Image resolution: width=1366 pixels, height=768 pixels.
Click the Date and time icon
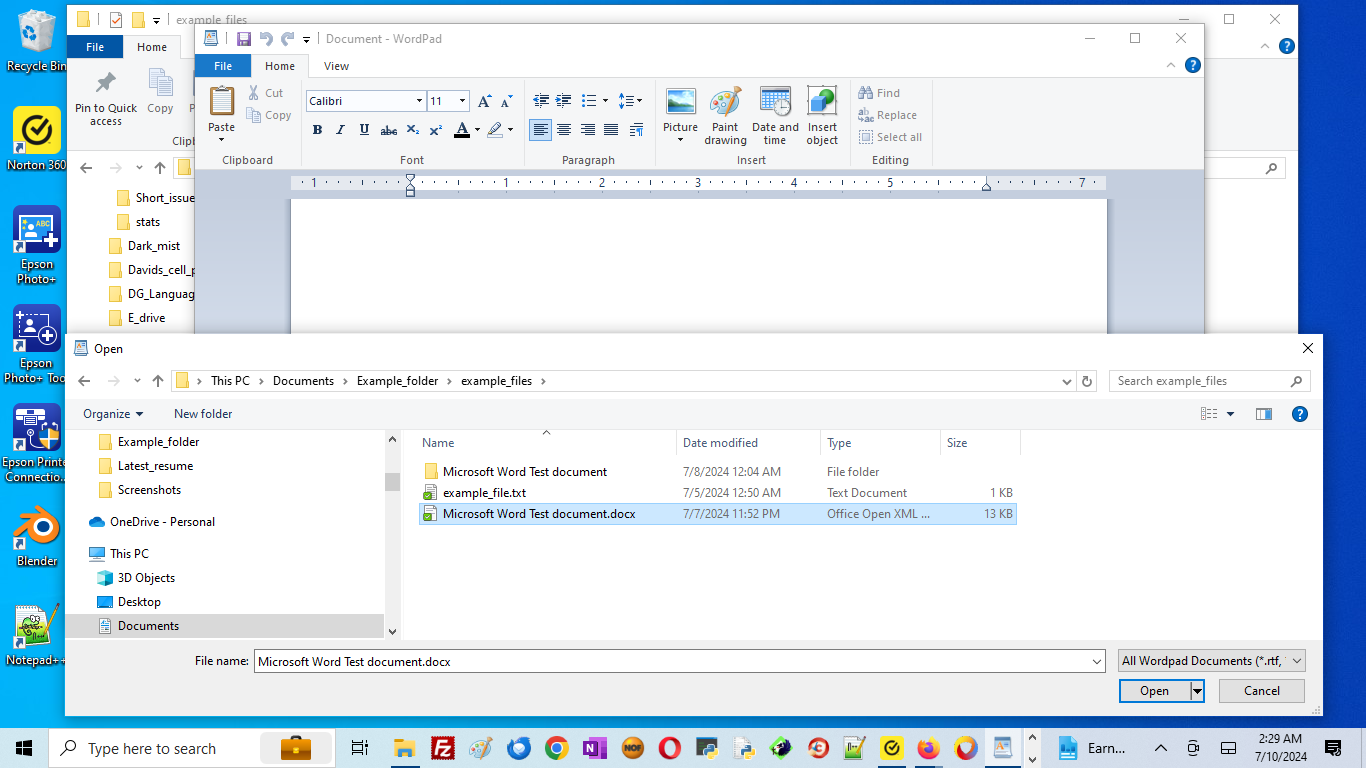pos(775,104)
